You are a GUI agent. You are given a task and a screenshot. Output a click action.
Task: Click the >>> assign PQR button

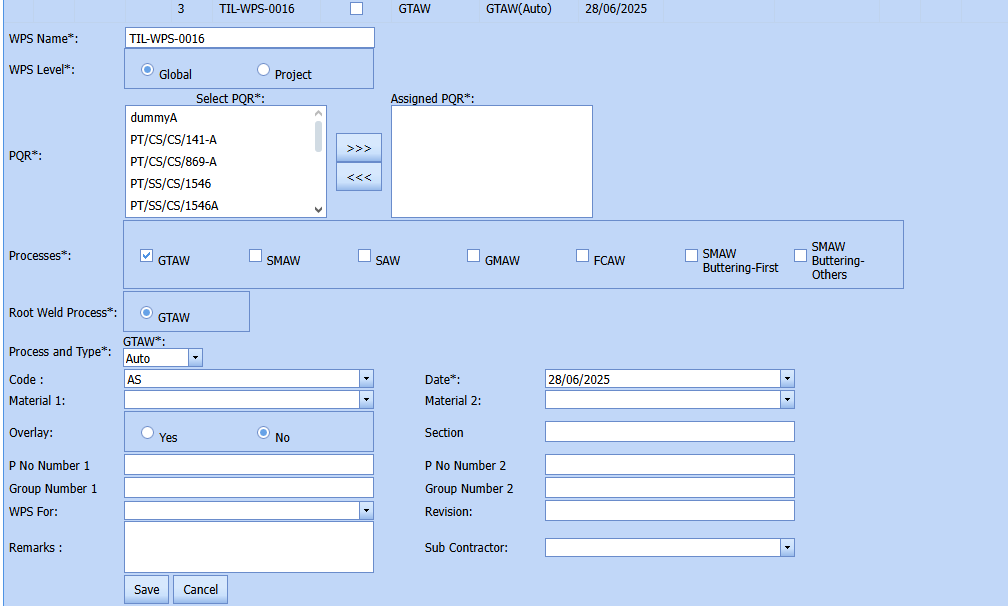358,148
